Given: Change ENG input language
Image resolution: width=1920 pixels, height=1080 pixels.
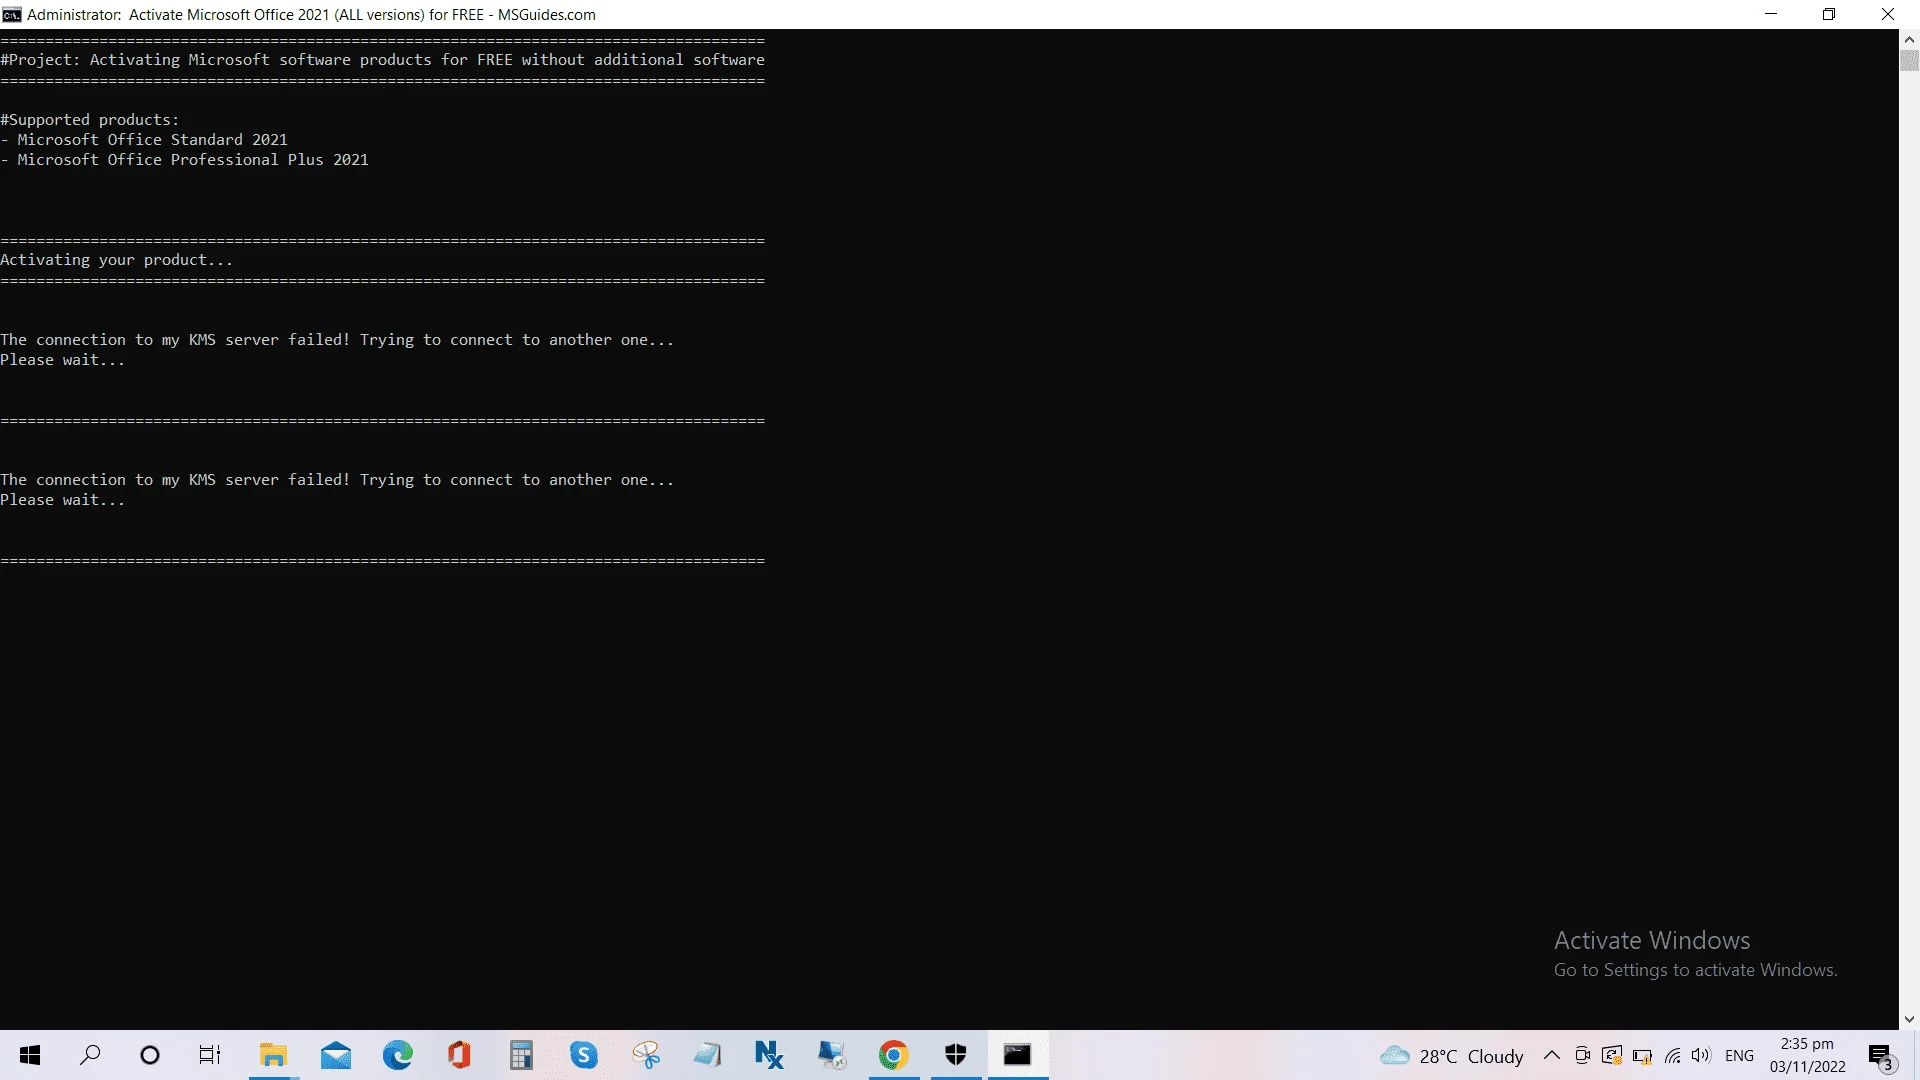Looking at the screenshot, I should 1740,1056.
